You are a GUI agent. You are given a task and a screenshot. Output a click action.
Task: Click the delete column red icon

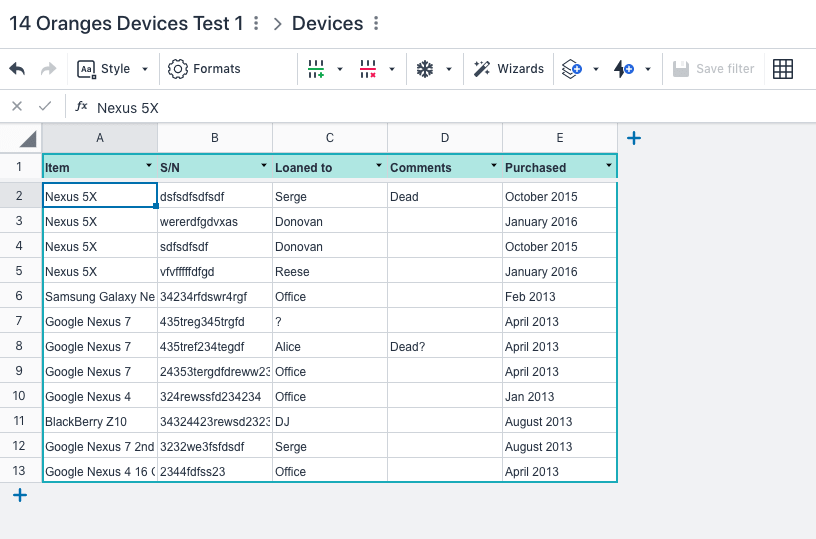click(368, 69)
